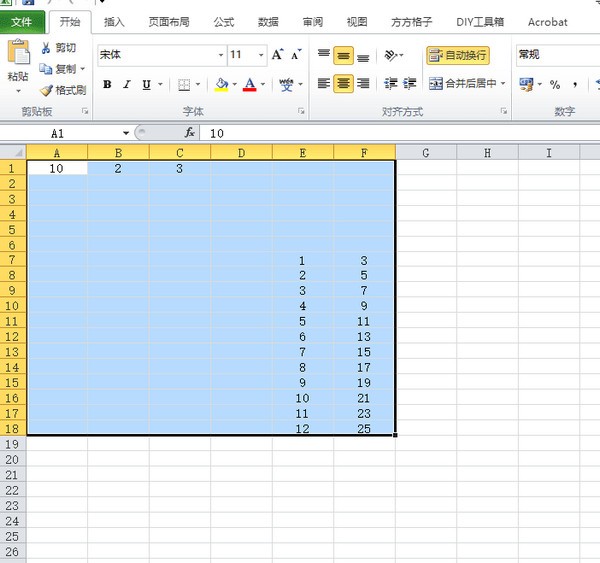Click the align text left icon
Image resolution: width=600 pixels, height=563 pixels.
click(x=323, y=84)
